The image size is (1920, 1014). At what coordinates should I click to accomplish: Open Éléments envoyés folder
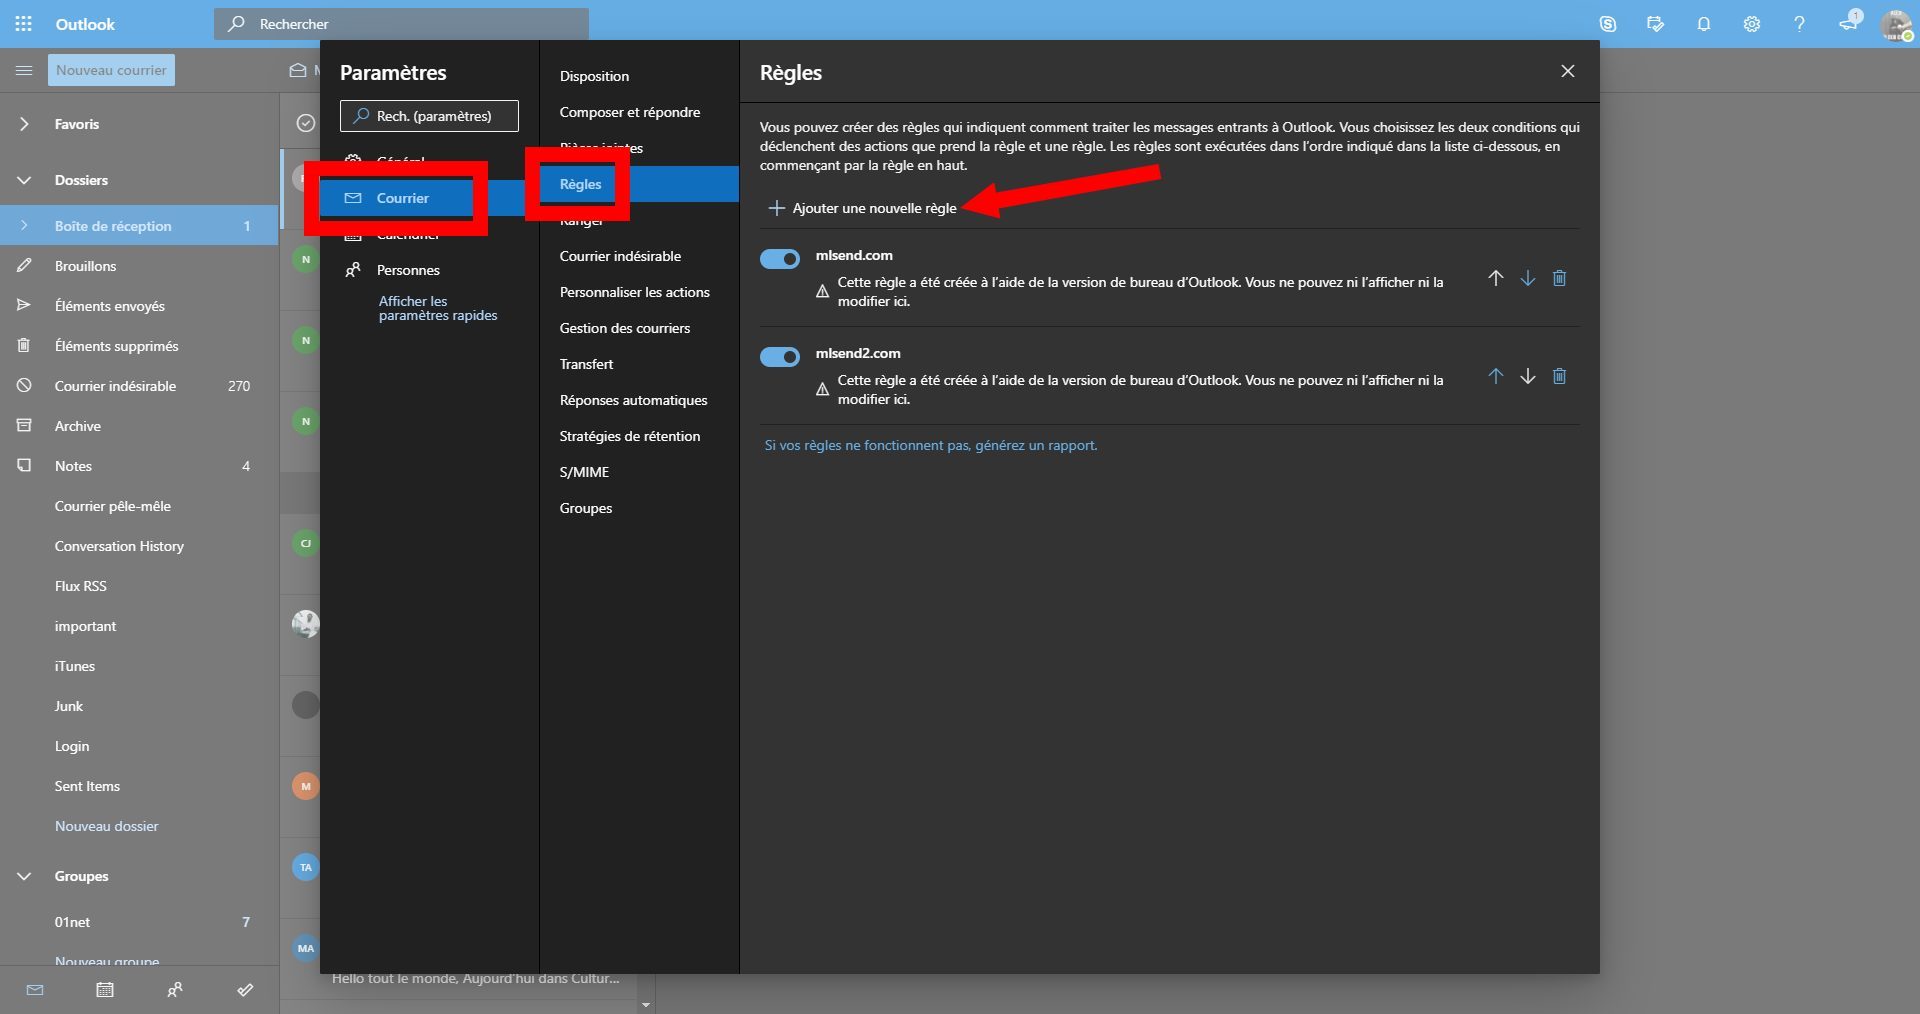coord(139,306)
